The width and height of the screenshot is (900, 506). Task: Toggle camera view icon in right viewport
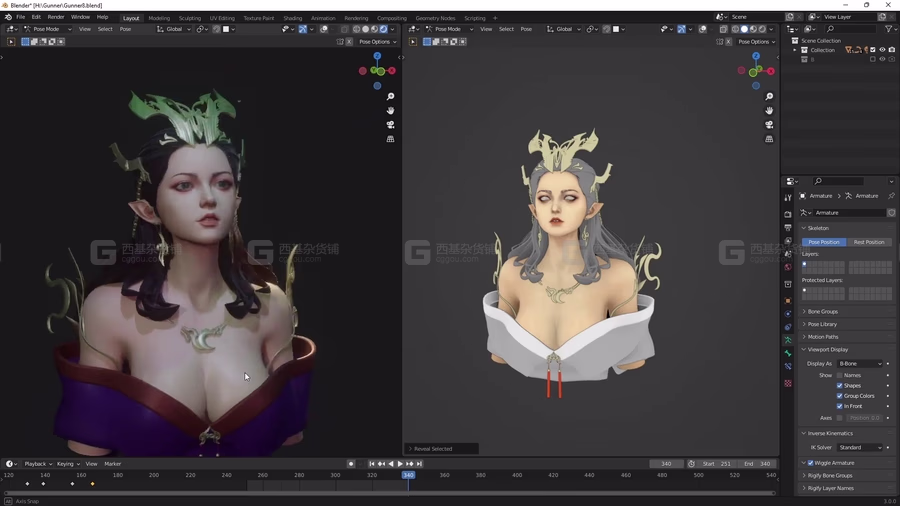769,124
